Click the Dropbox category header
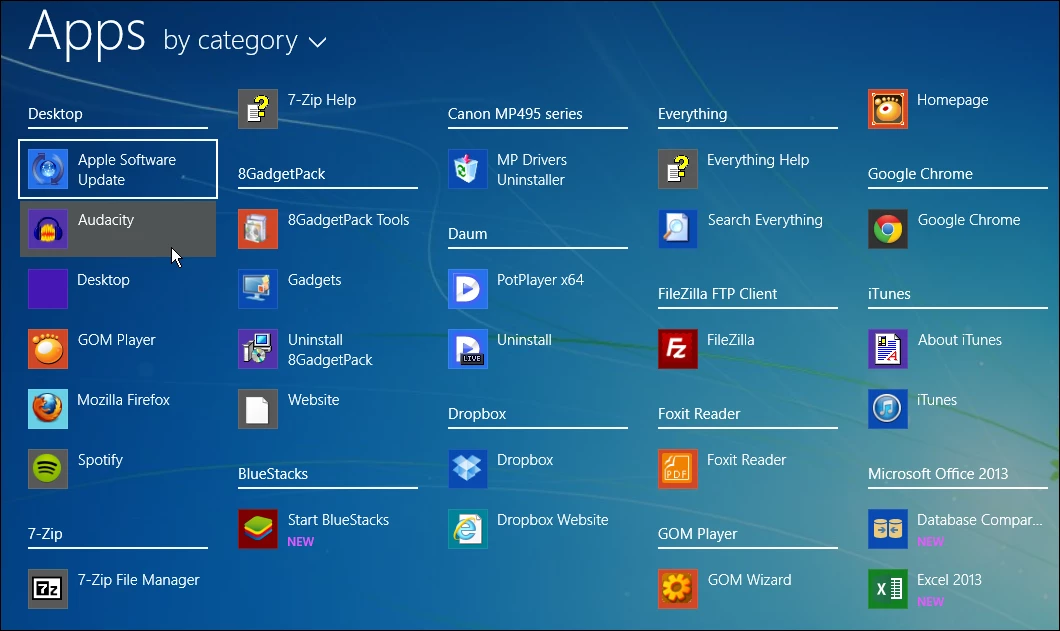 pos(477,413)
